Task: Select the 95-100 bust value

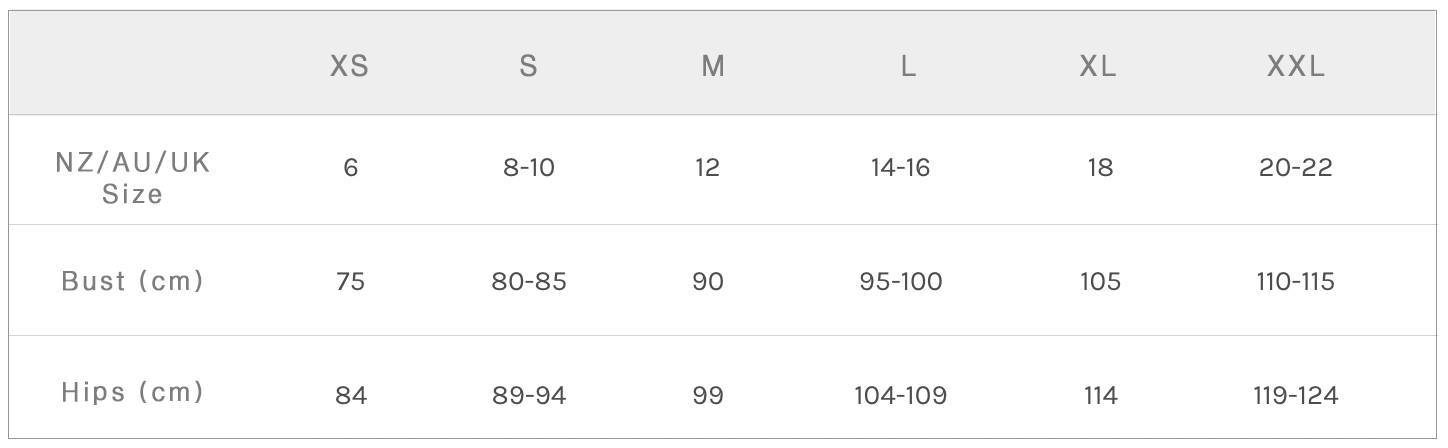Action: coord(901,282)
